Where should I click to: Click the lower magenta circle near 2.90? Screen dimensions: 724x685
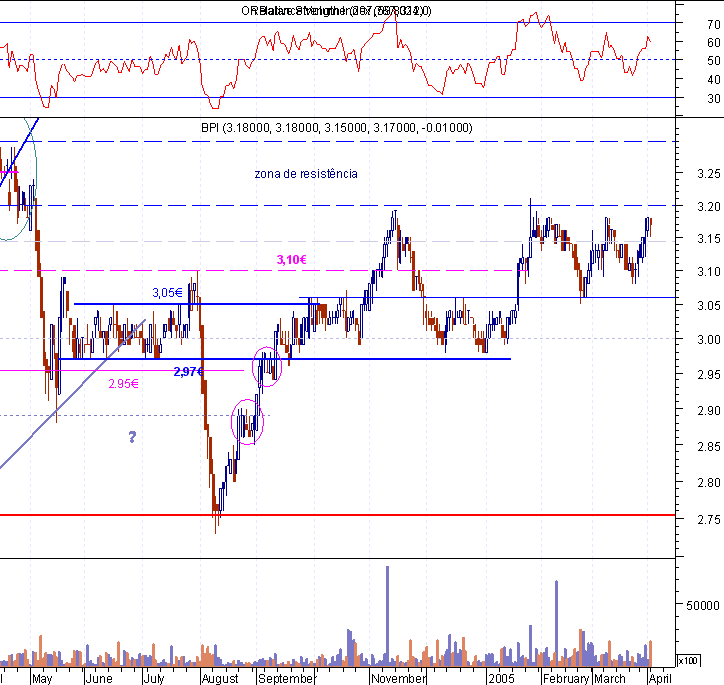[x=247, y=422]
